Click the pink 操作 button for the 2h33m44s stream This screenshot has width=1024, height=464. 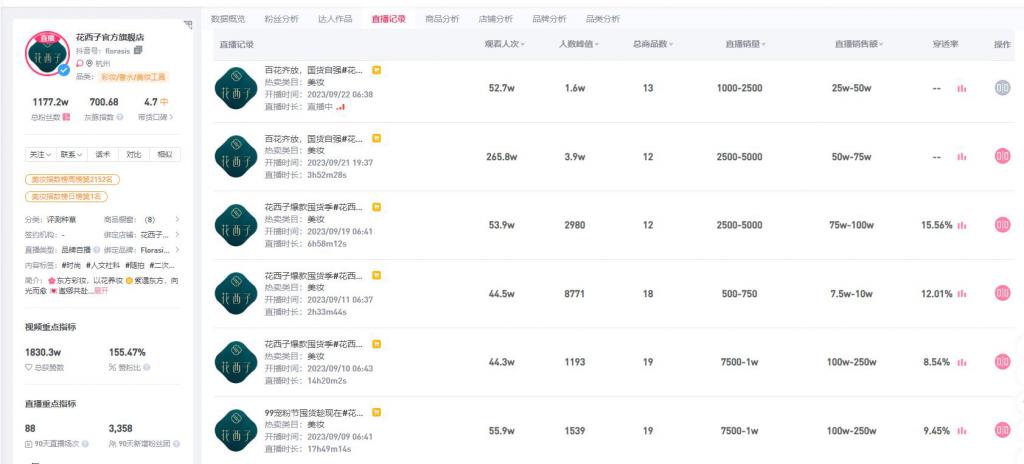point(1002,293)
